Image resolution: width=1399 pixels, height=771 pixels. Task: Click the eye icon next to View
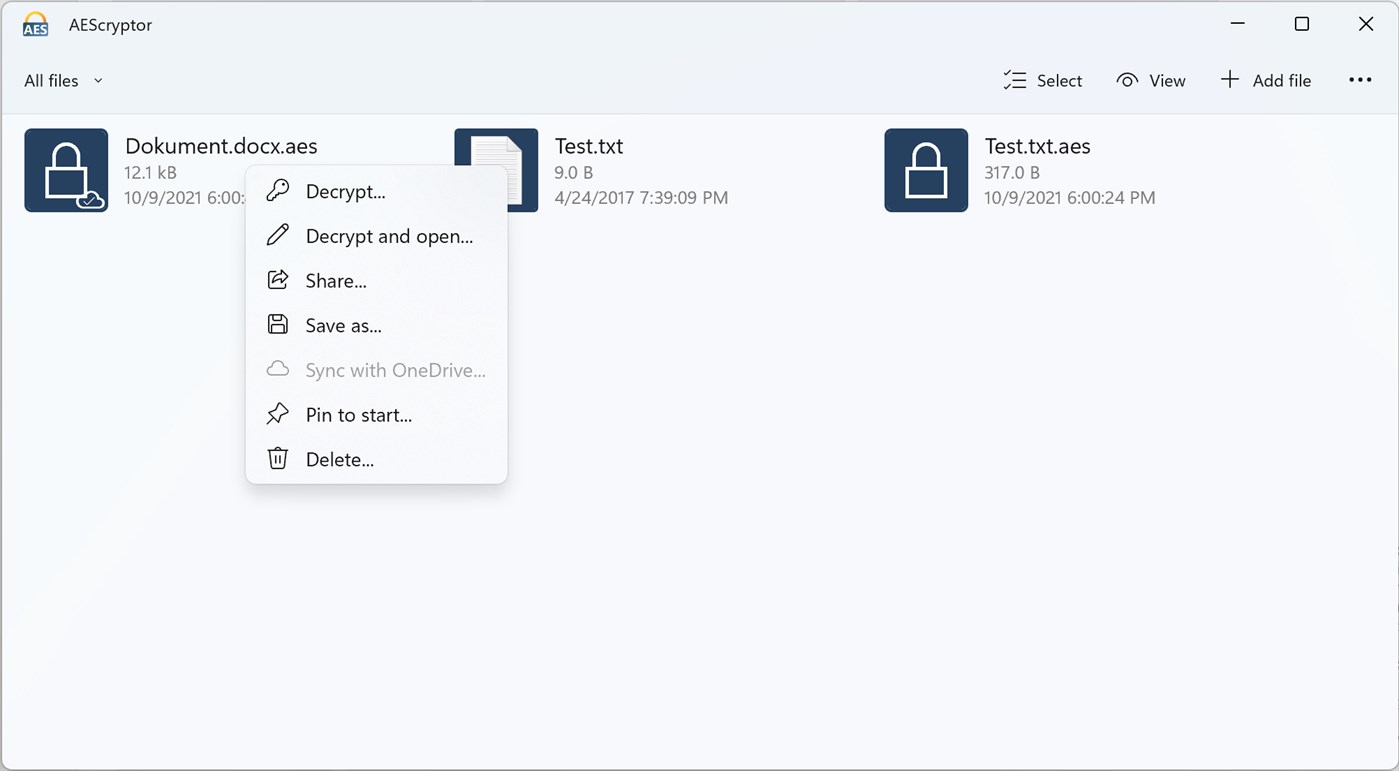pos(1127,79)
